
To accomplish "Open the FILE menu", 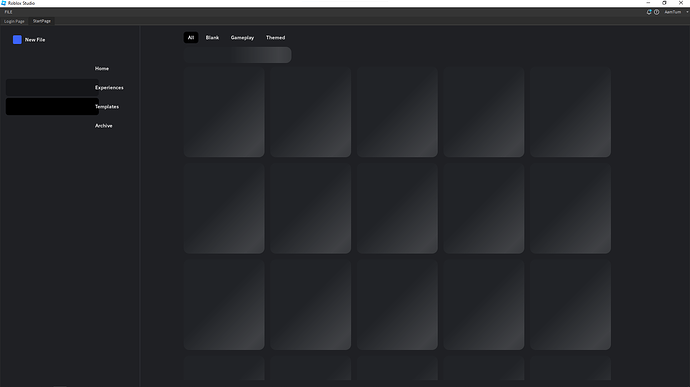I will point(8,12).
